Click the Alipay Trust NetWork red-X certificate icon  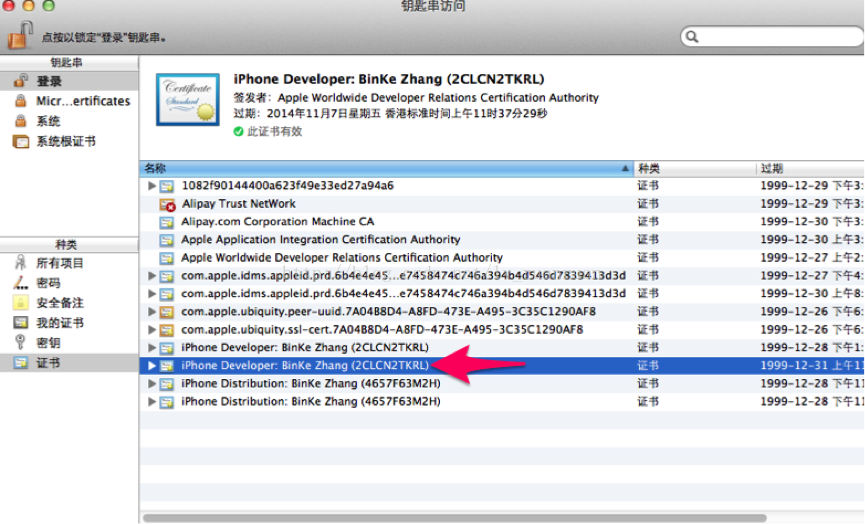pos(167,204)
